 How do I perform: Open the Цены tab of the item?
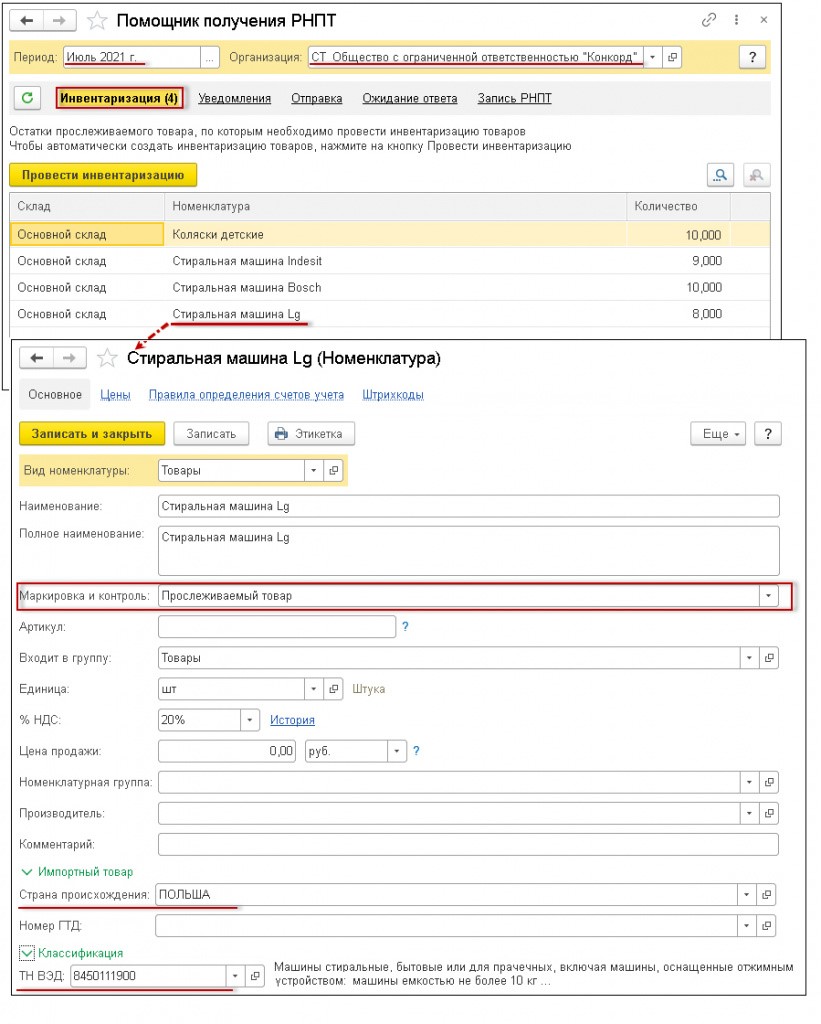tap(115, 394)
